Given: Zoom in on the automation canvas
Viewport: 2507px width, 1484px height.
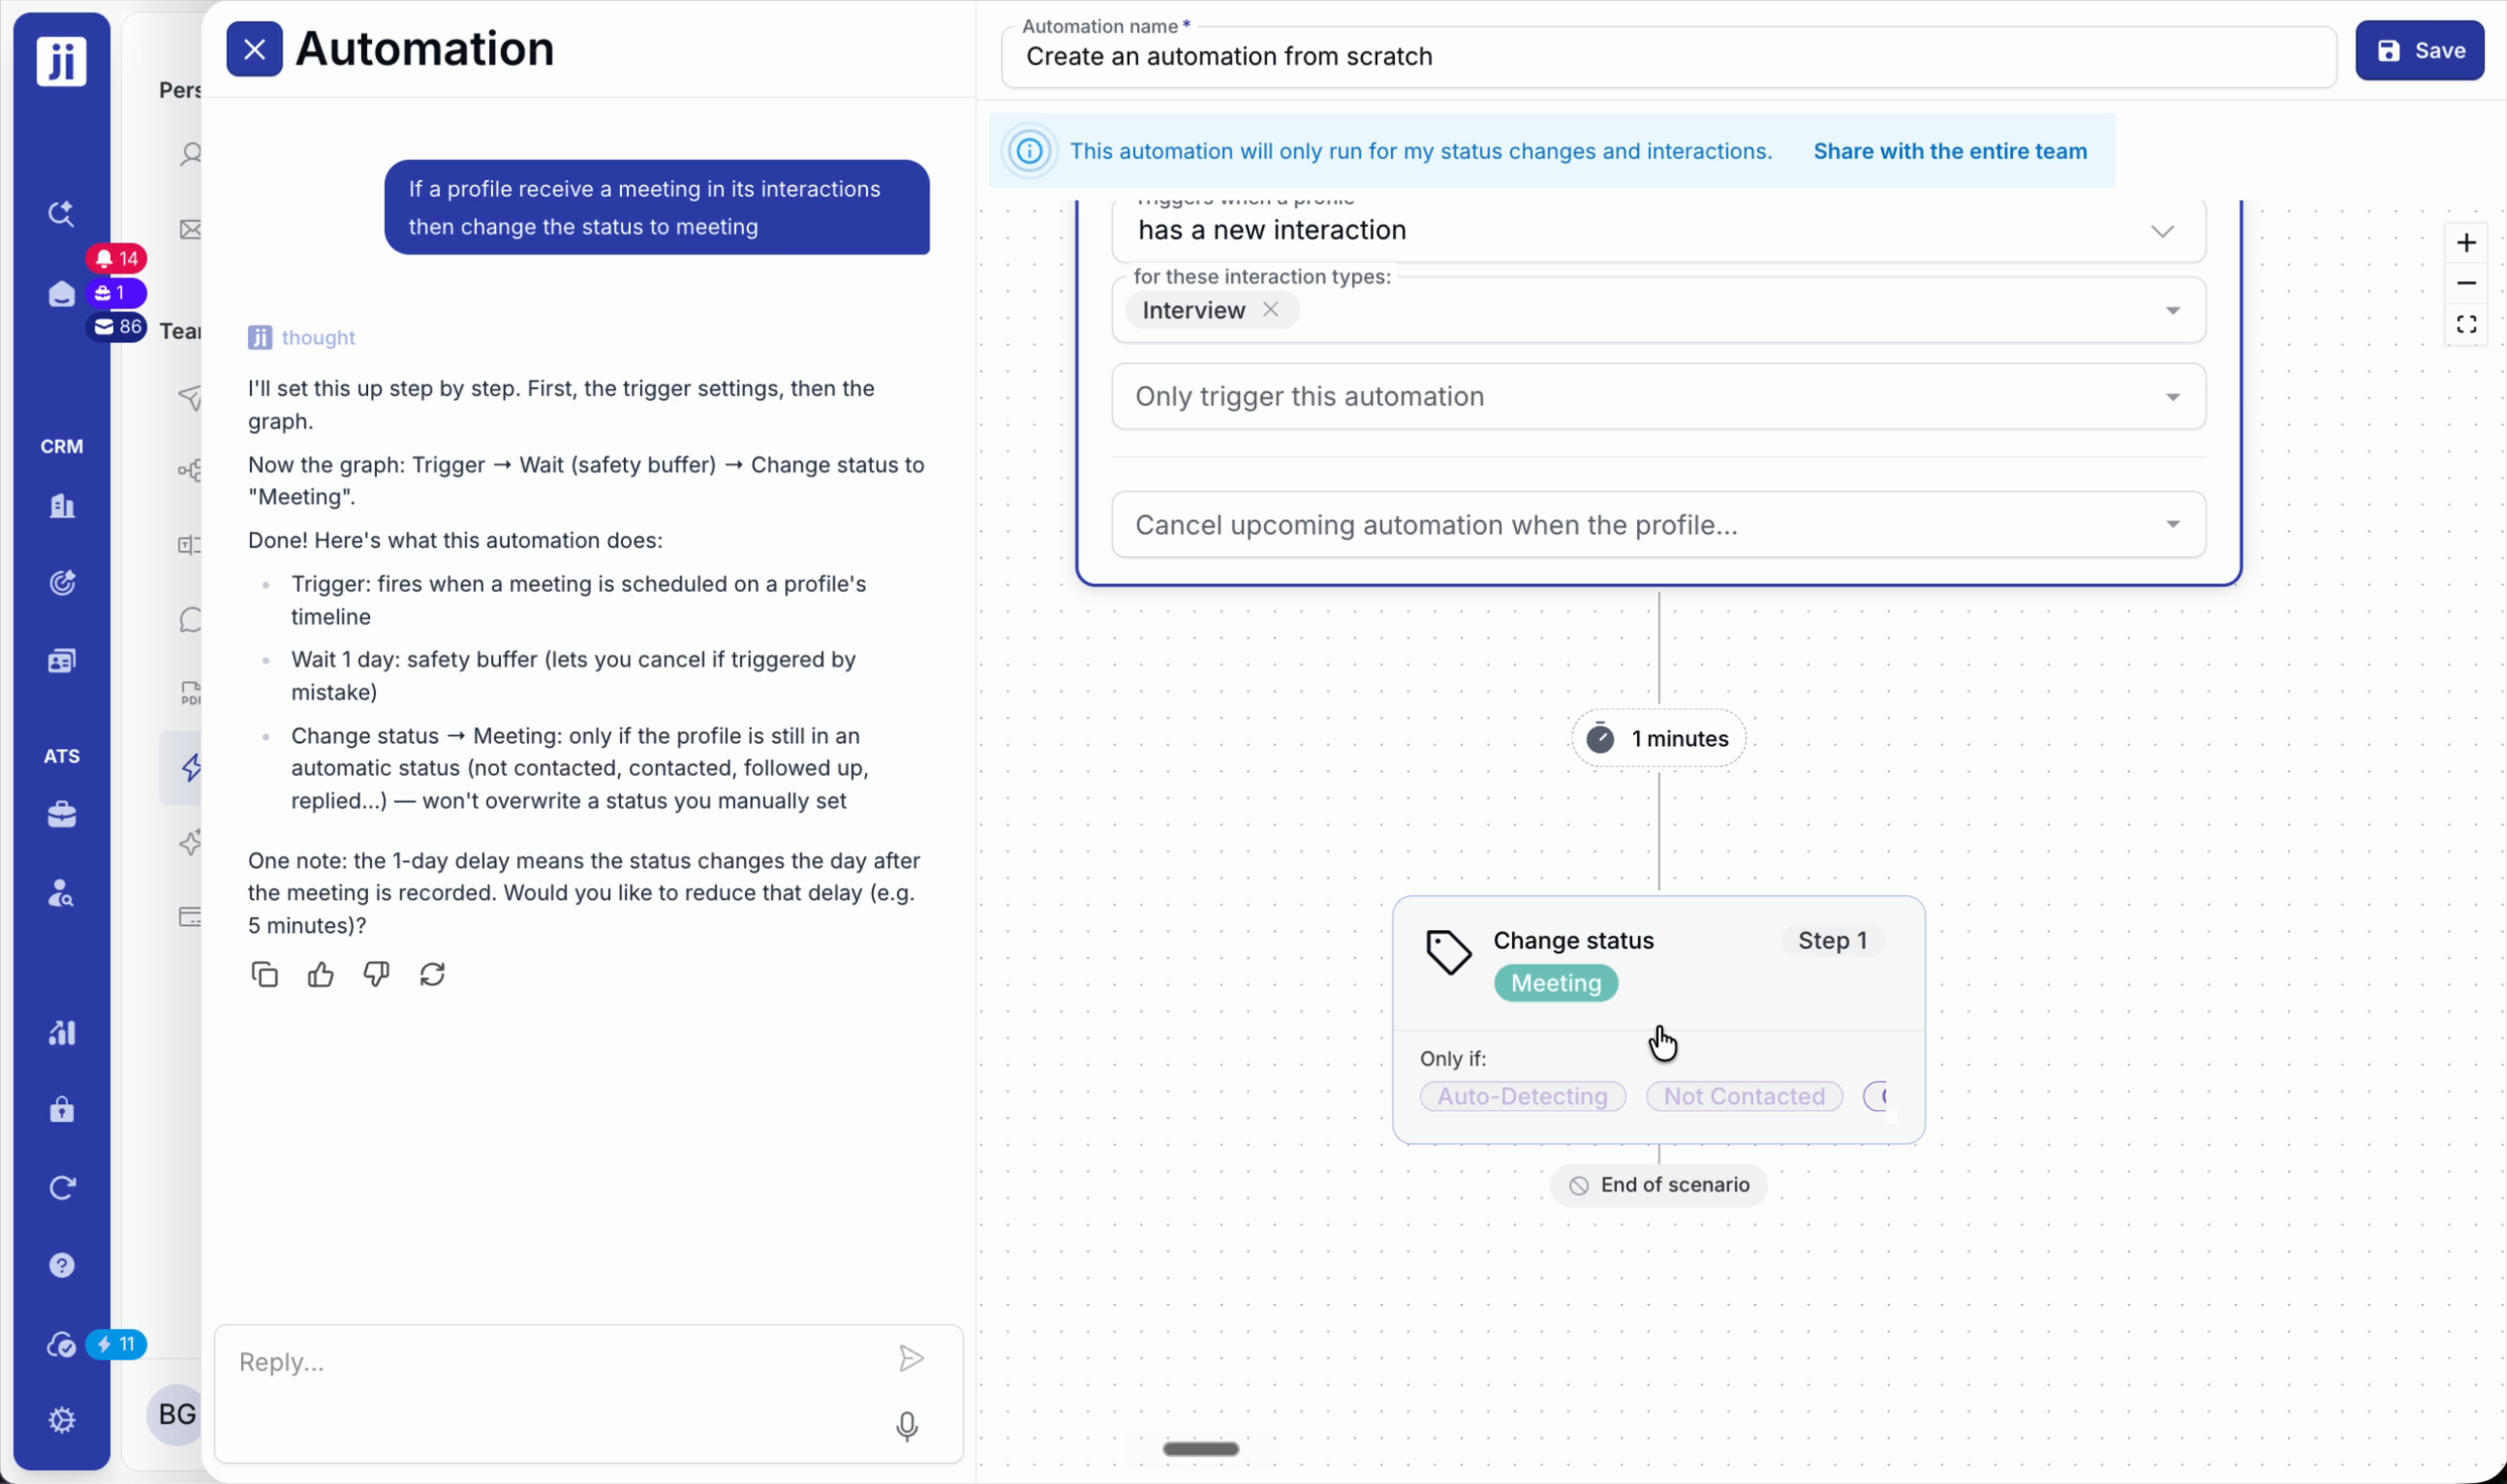Looking at the screenshot, I should click(x=2466, y=243).
